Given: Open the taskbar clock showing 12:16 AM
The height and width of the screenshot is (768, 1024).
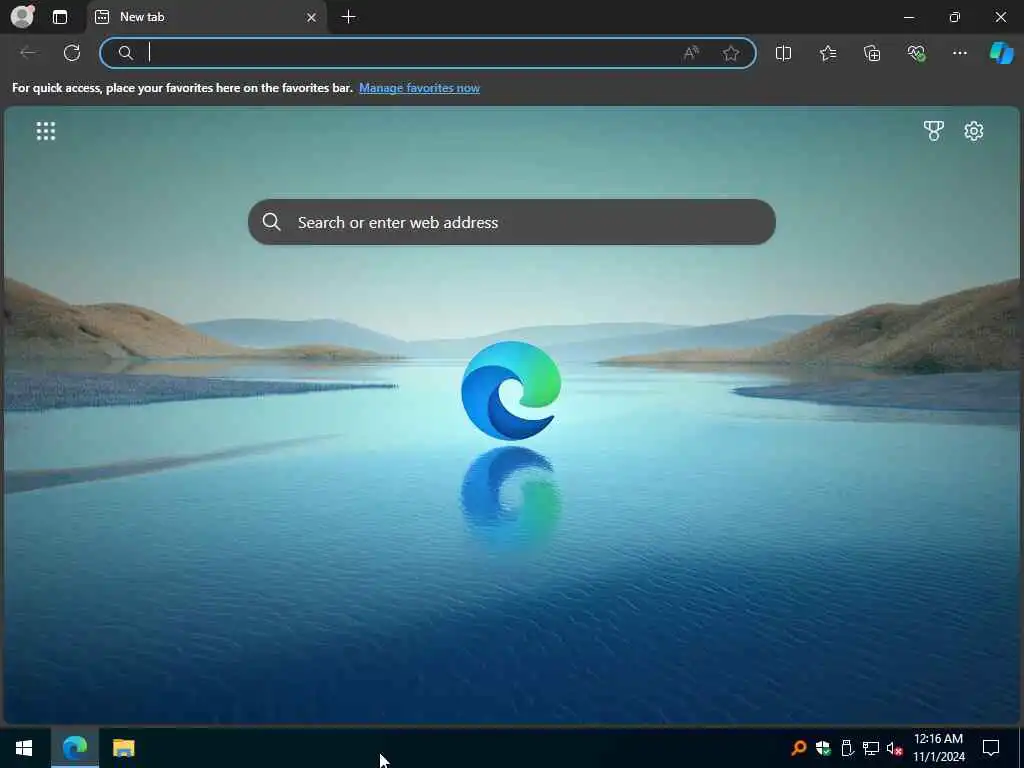Looking at the screenshot, I should (x=938, y=748).
